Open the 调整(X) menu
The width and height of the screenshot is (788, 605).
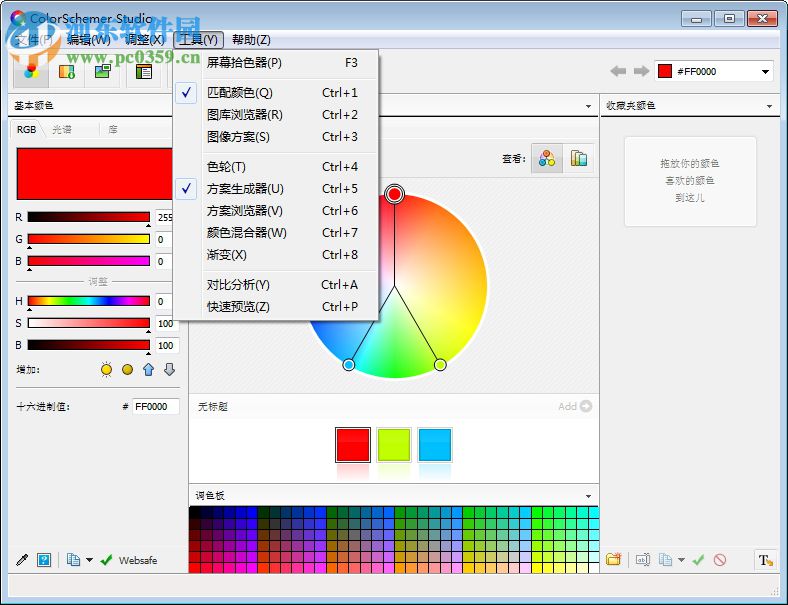coord(144,40)
